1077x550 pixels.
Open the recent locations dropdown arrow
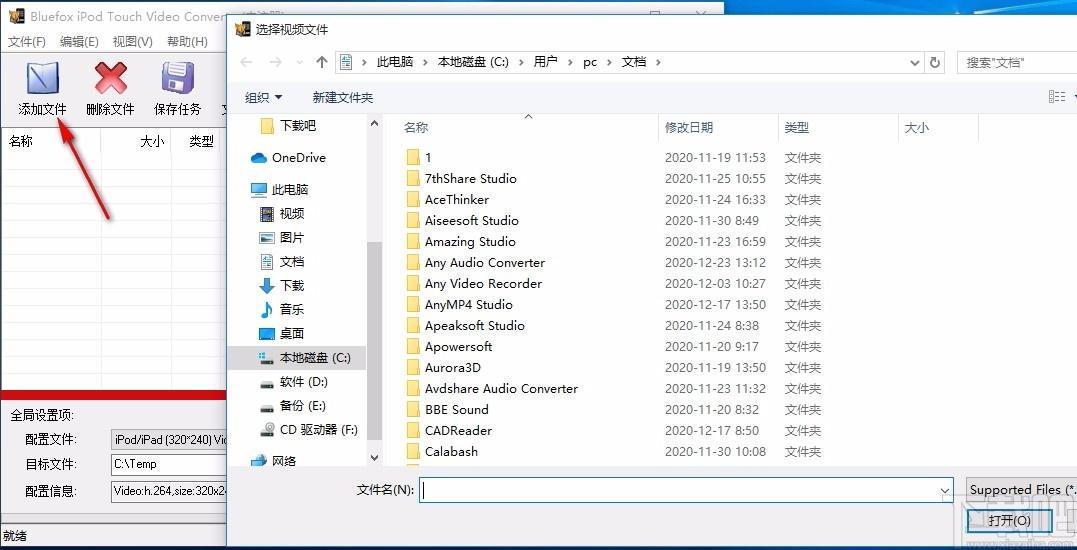click(299, 62)
